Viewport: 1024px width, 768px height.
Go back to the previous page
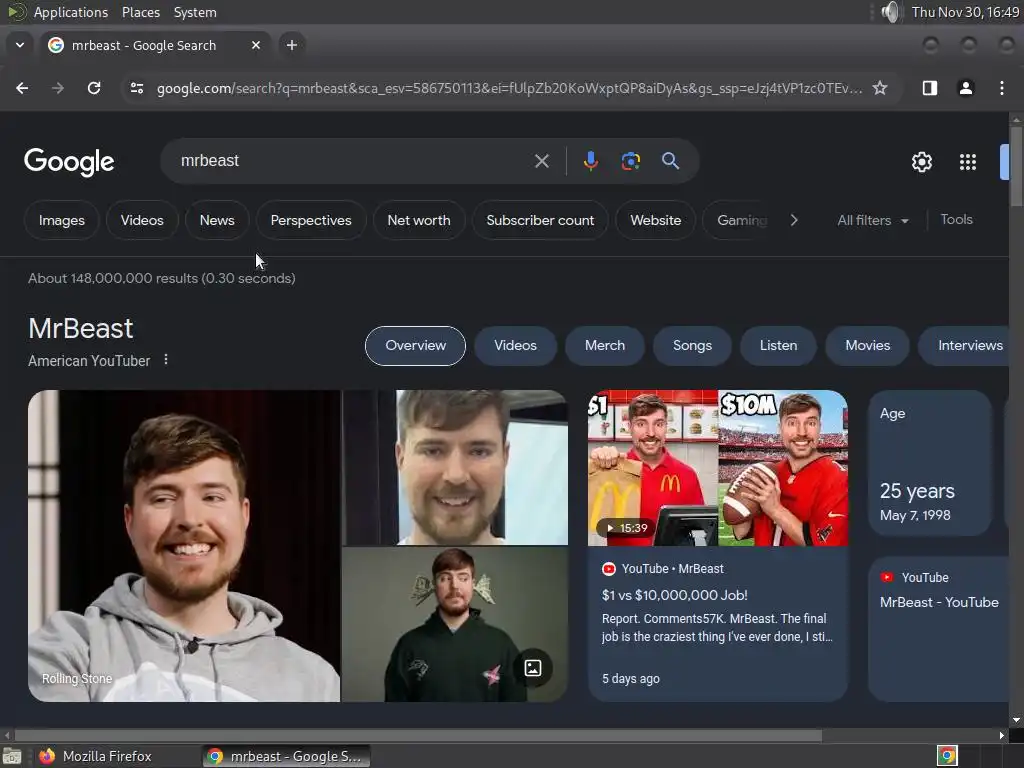(22, 88)
